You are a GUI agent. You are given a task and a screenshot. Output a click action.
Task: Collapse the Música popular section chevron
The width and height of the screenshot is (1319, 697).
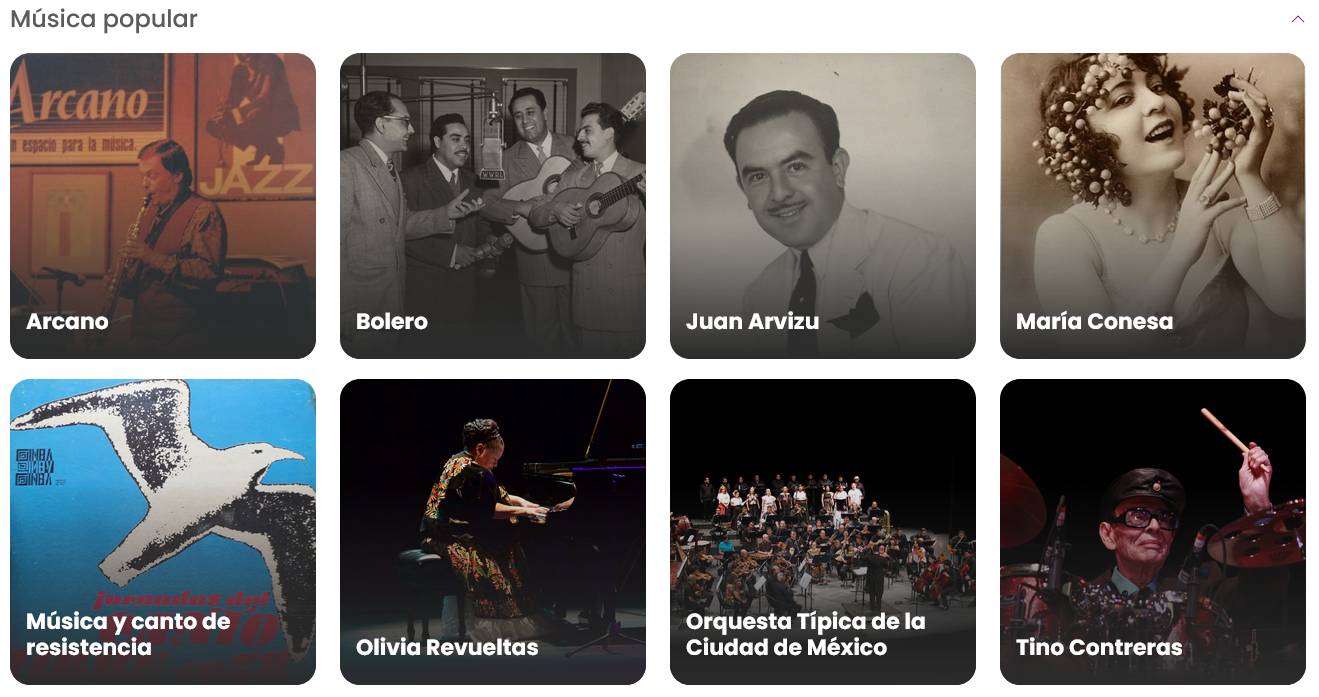pos(1297,19)
